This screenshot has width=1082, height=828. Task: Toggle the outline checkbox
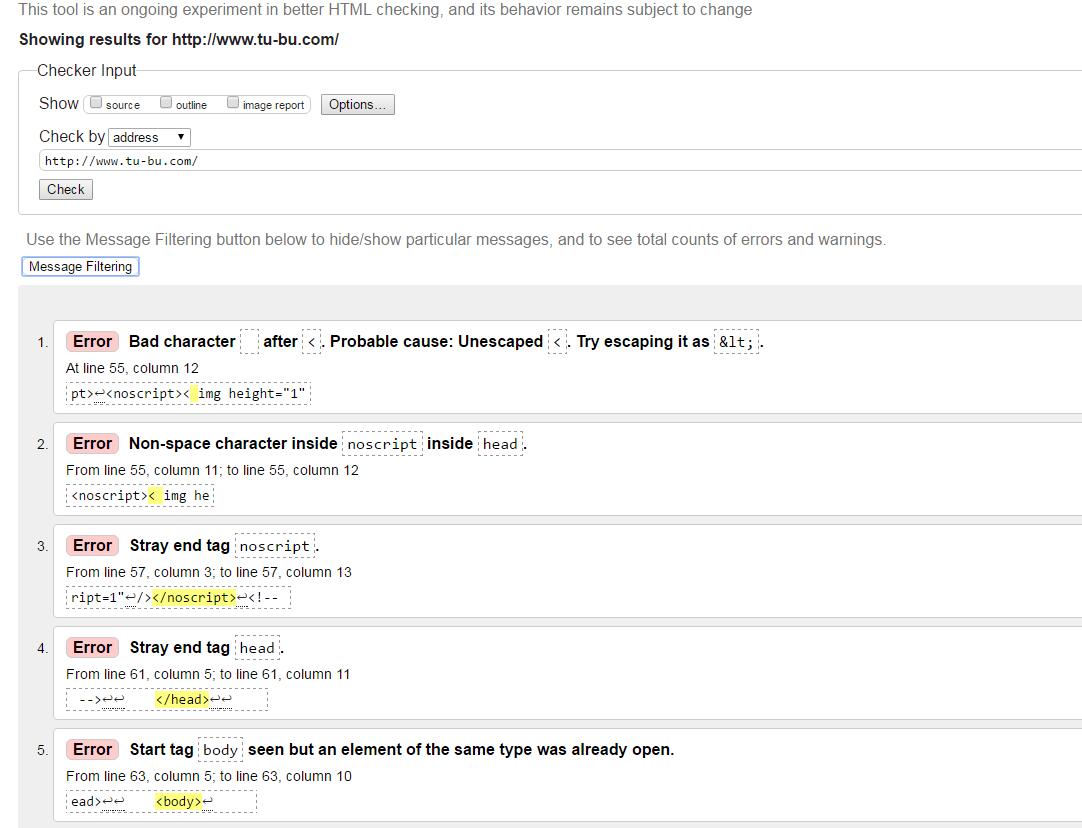coord(167,103)
